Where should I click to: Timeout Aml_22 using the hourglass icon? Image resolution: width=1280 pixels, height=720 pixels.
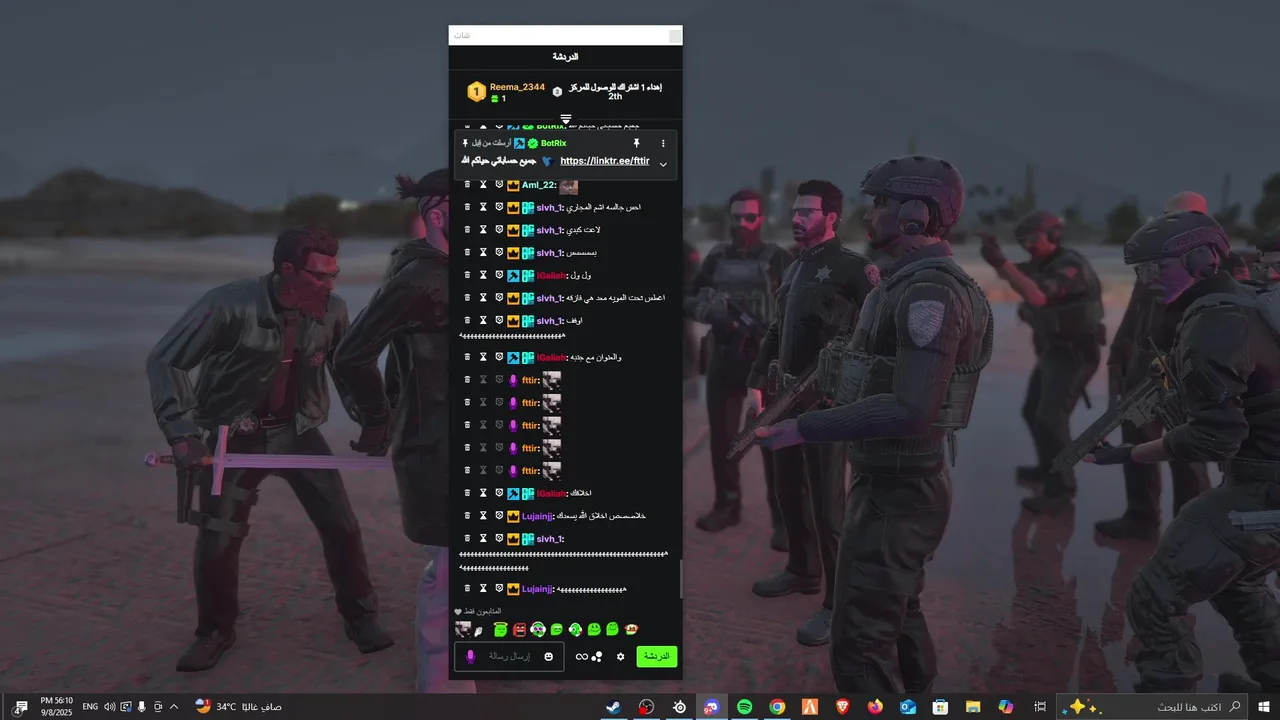click(x=483, y=185)
